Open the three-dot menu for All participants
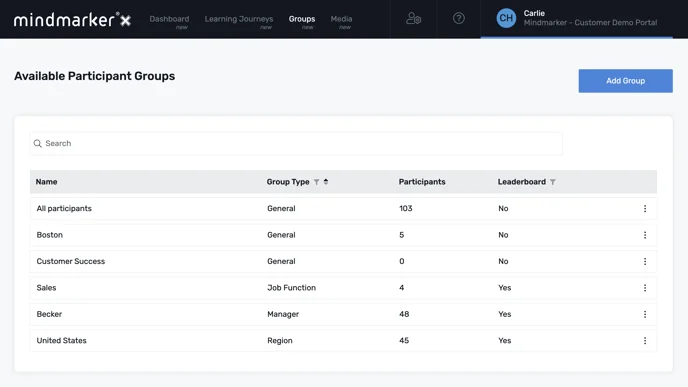 pyautogui.click(x=645, y=208)
